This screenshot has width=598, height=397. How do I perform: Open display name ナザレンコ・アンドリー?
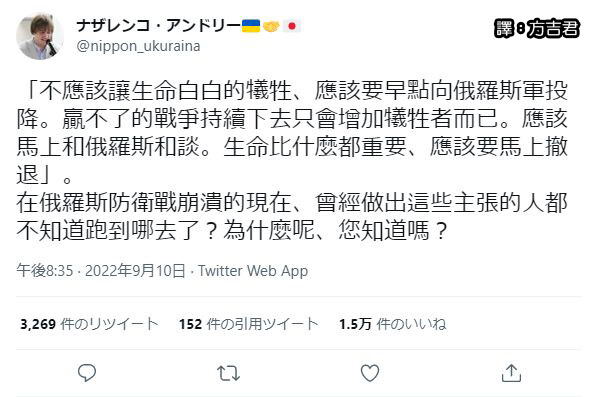[158, 26]
